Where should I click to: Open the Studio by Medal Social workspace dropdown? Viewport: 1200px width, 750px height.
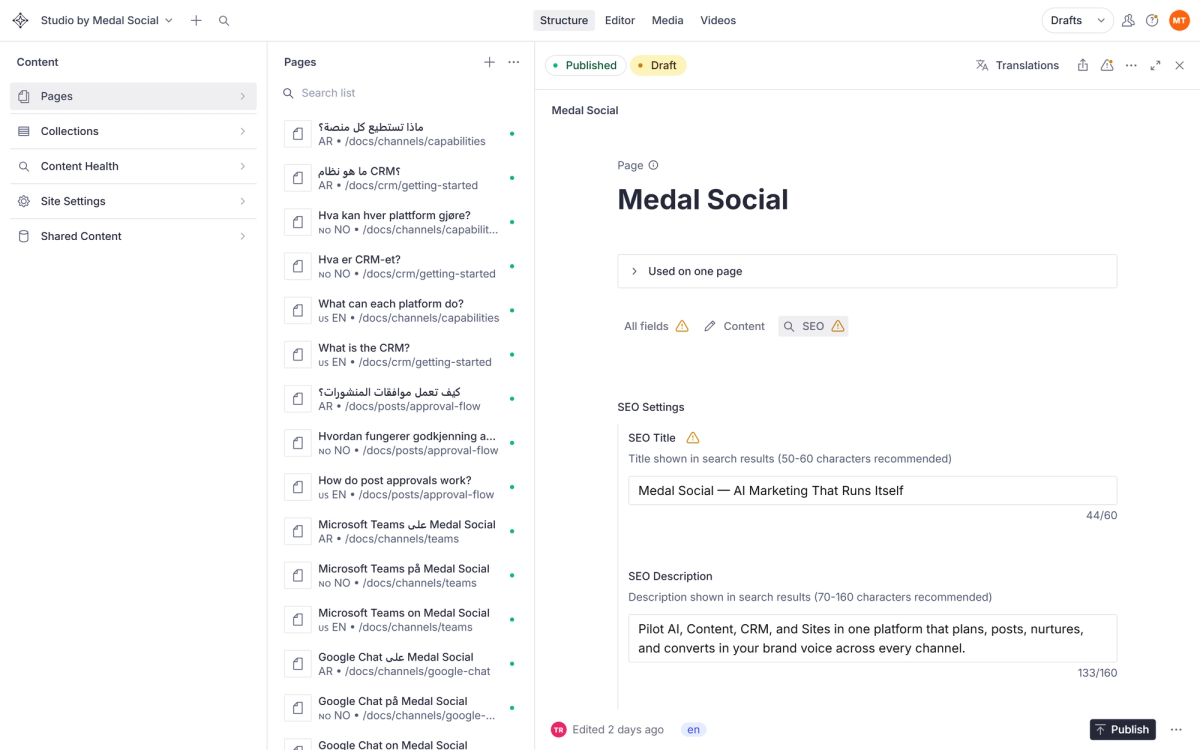tap(106, 20)
